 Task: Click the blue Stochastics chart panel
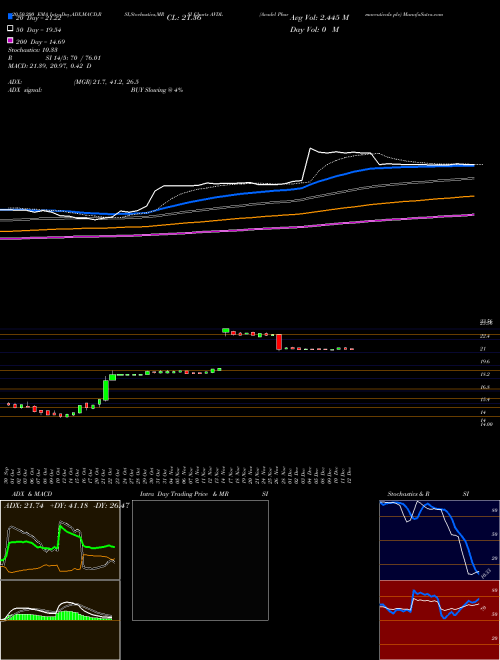(439, 540)
